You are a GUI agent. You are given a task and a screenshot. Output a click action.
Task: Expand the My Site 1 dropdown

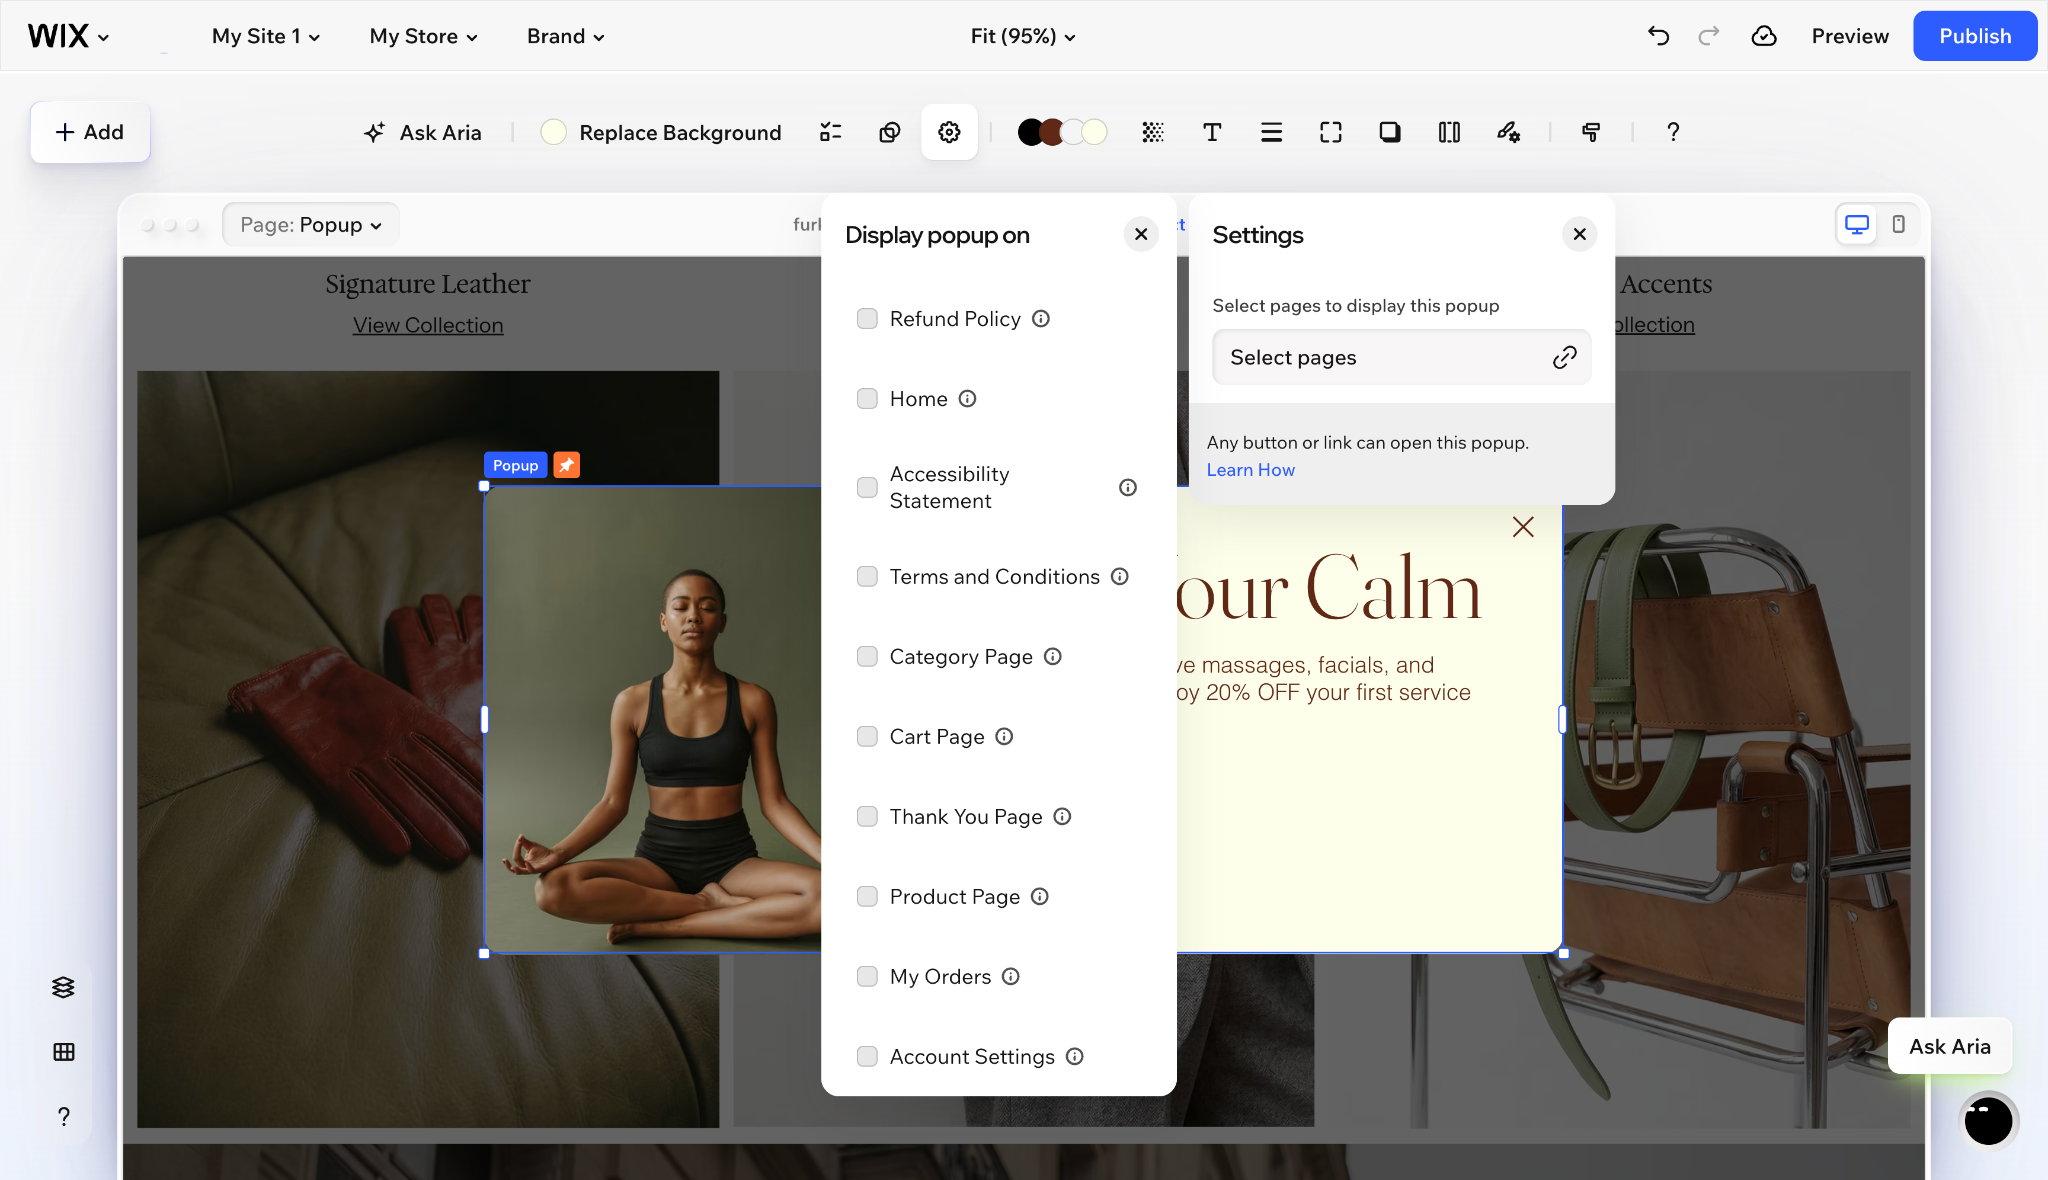pos(266,36)
